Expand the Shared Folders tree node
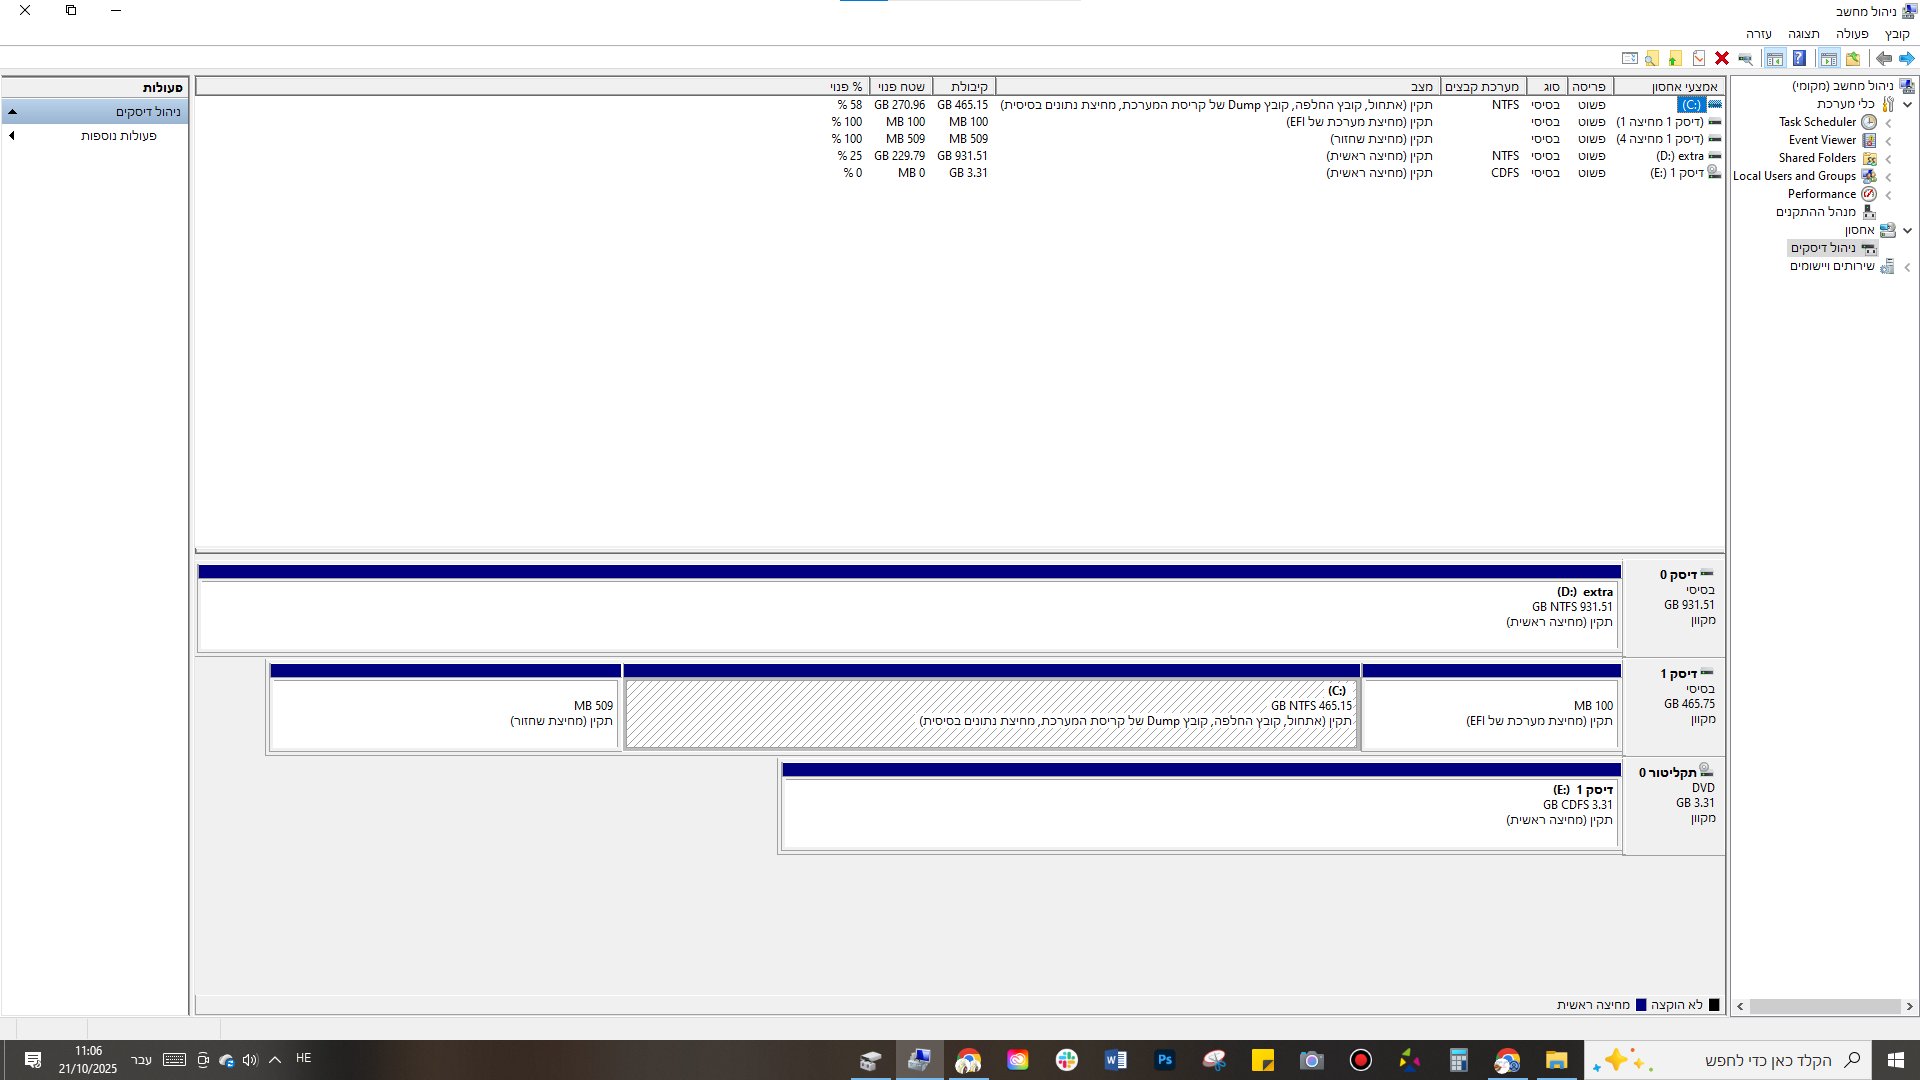Screen dimensions: 1920x1080 (1888, 159)
